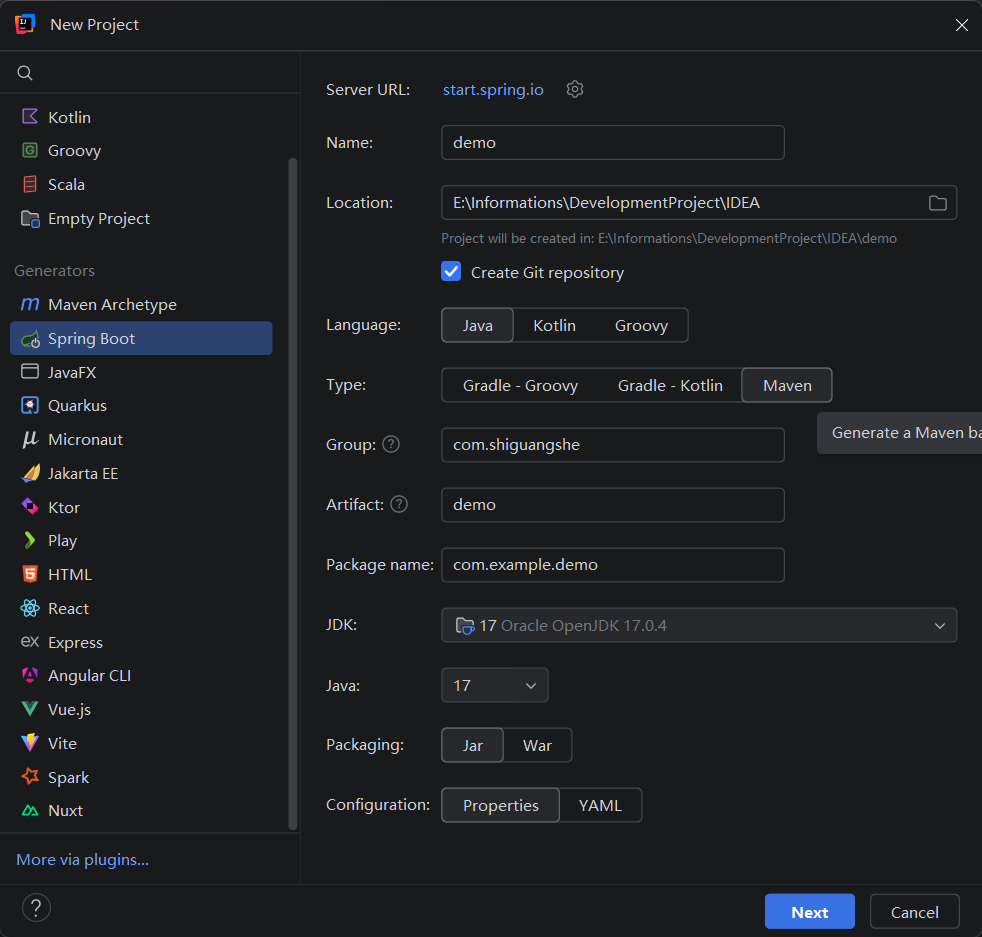Image resolution: width=982 pixels, height=937 pixels.
Task: Choose the Jakarta EE generator icon
Action: pos(30,473)
